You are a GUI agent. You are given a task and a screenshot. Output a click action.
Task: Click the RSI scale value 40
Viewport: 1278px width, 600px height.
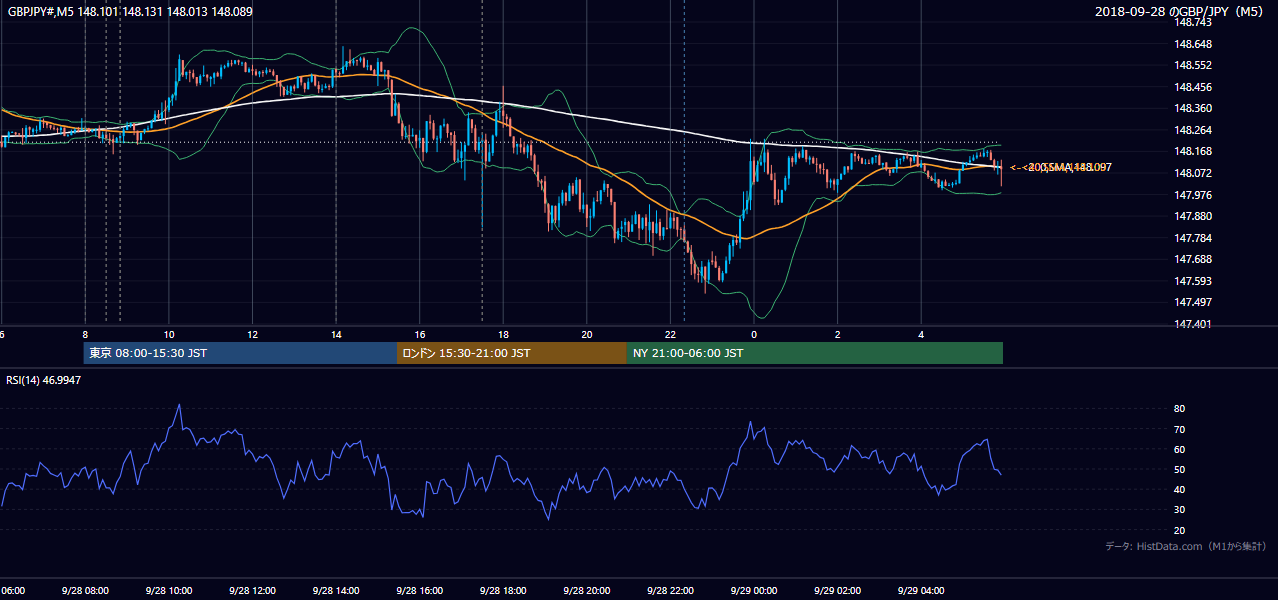point(1180,489)
